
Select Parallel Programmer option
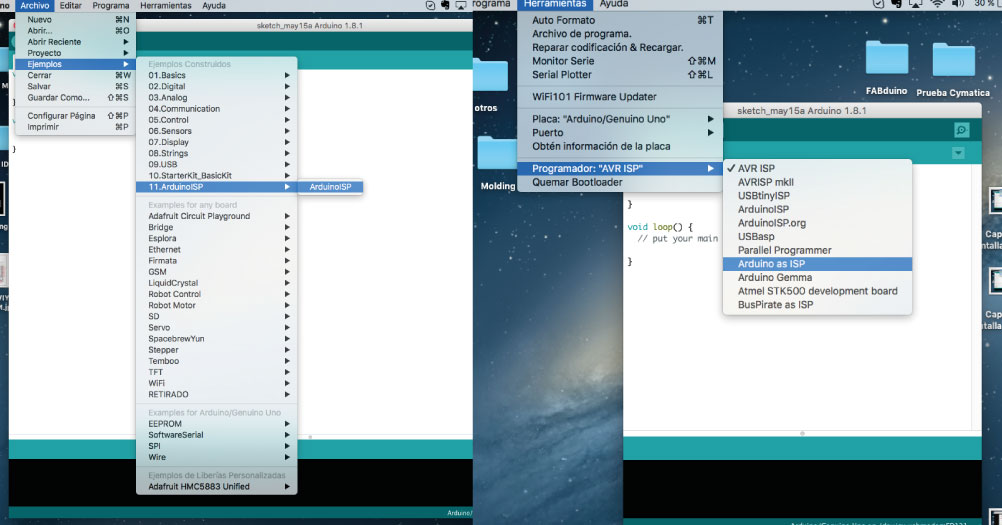point(817,250)
